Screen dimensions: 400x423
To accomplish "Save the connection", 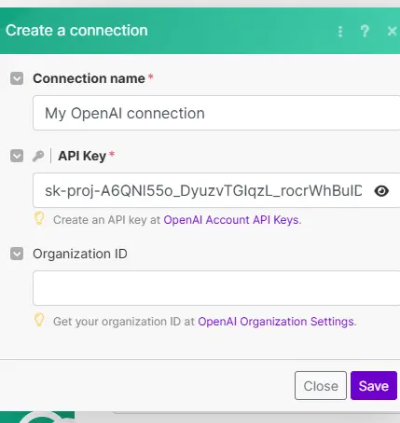I will (374, 385).
